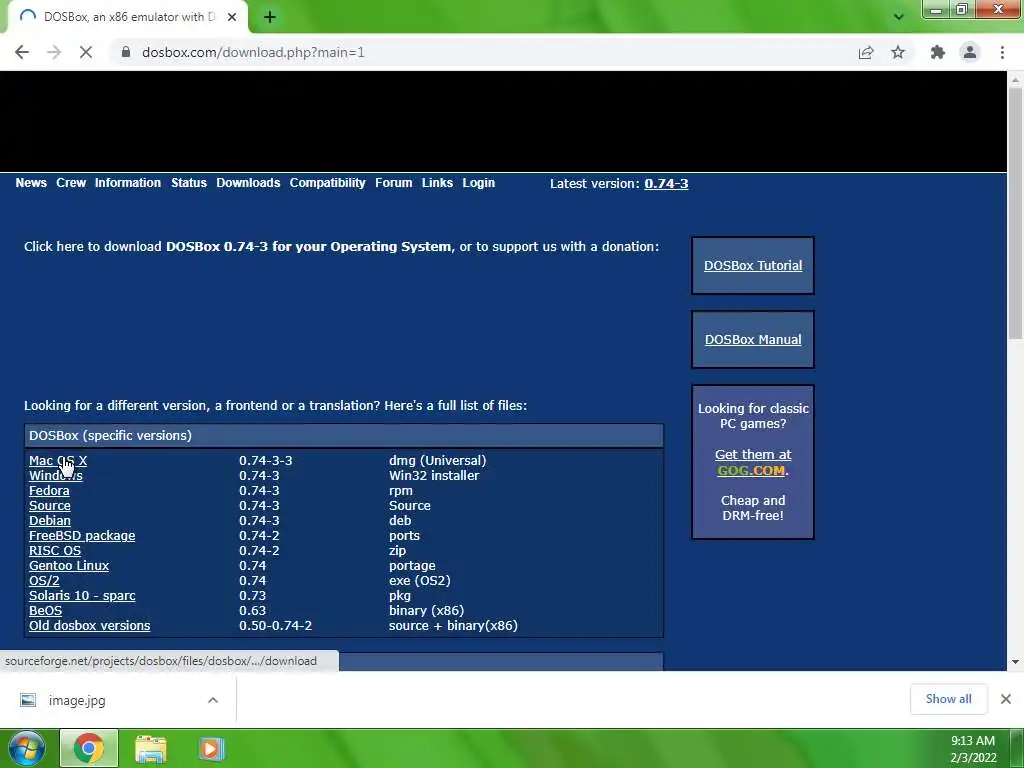
Task: Close the DOSBox tab
Action: click(x=232, y=17)
